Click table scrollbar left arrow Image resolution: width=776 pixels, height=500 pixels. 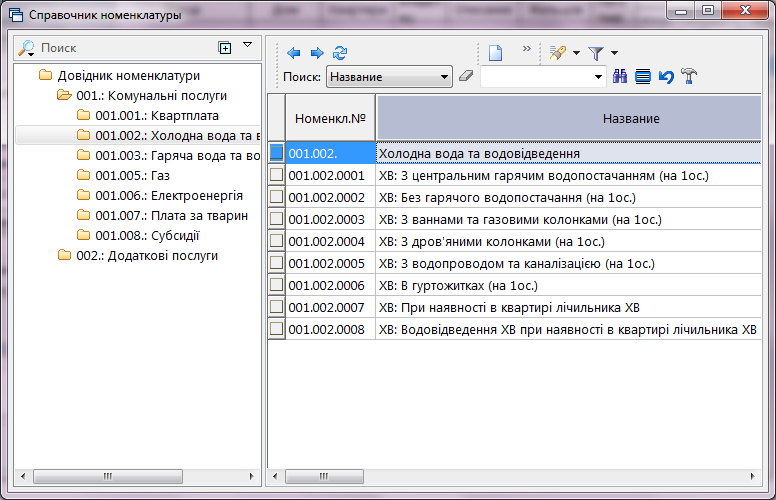coord(275,476)
